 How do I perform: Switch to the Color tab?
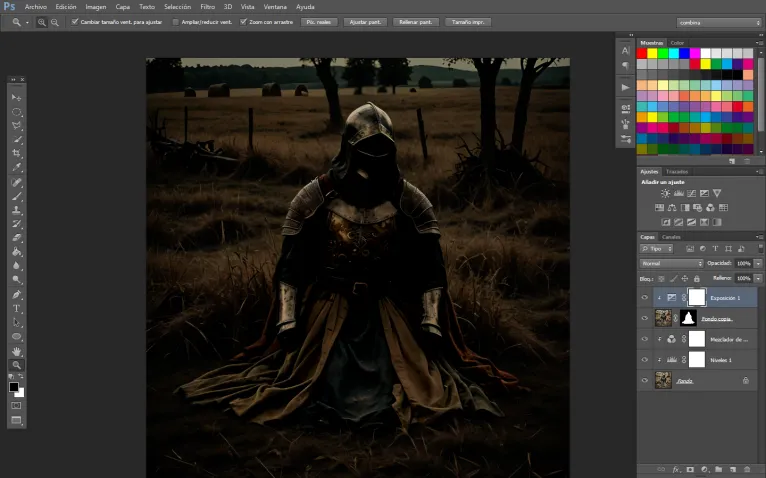[677, 43]
